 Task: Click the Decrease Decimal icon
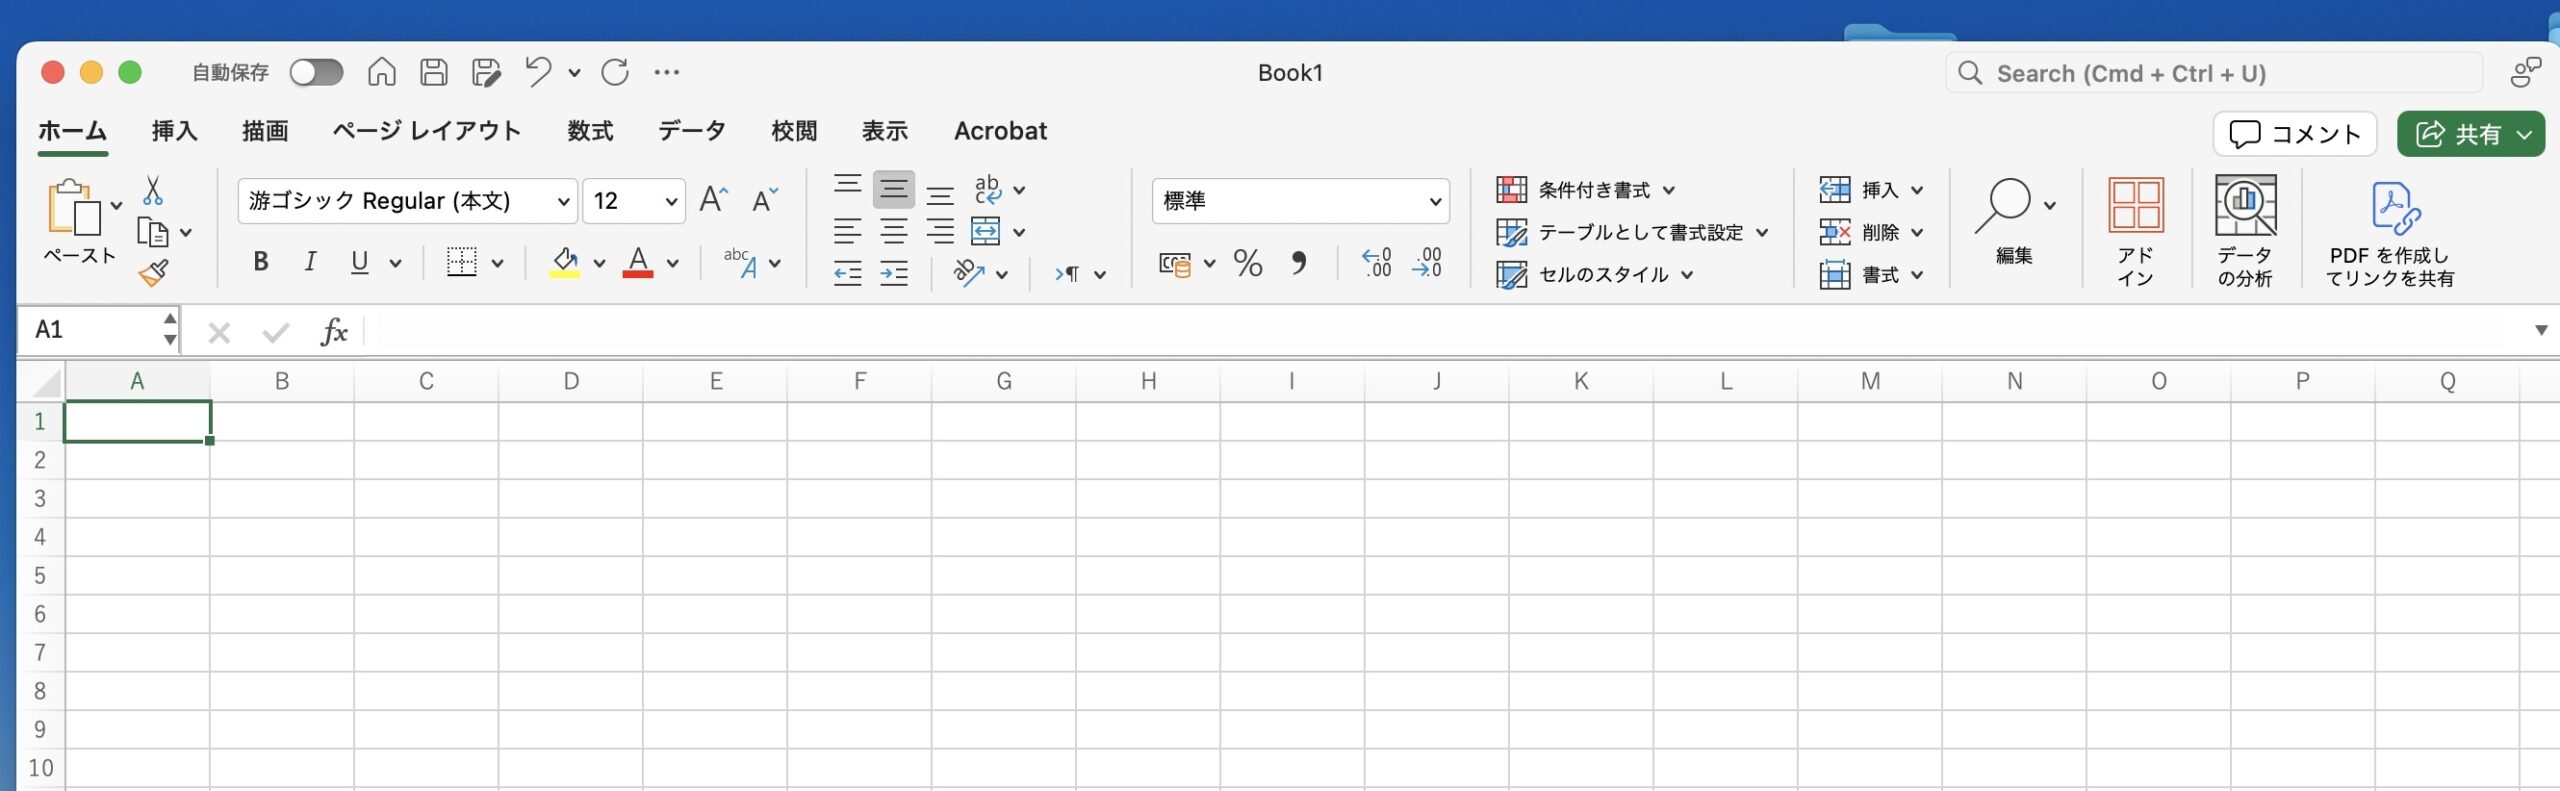[x=1427, y=263]
